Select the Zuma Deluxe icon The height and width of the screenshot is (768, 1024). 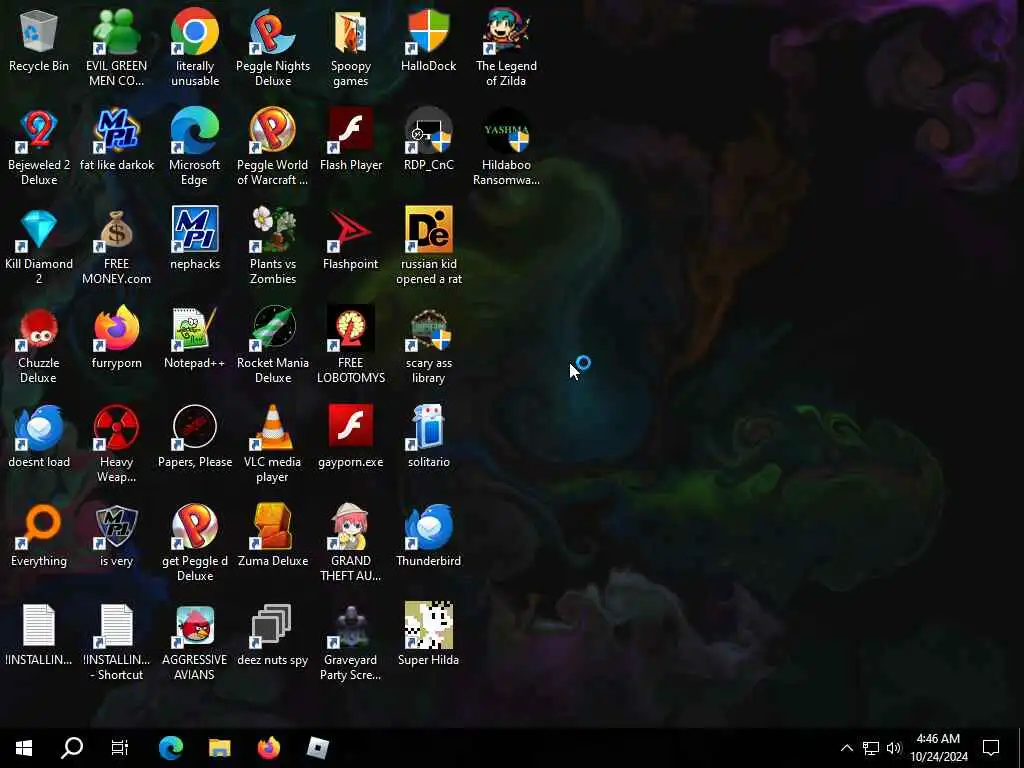pos(272,536)
